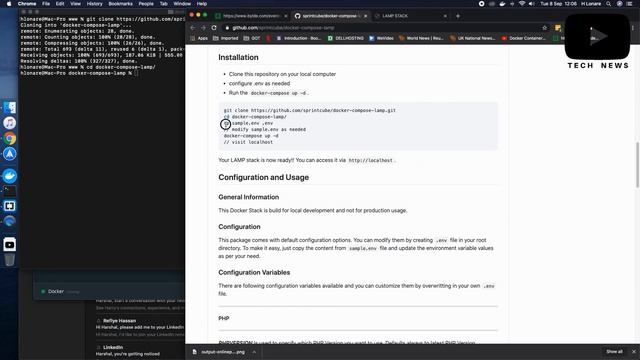Viewport: 640px width, 360px height.
Task: Open the View menu
Action: 76,4
